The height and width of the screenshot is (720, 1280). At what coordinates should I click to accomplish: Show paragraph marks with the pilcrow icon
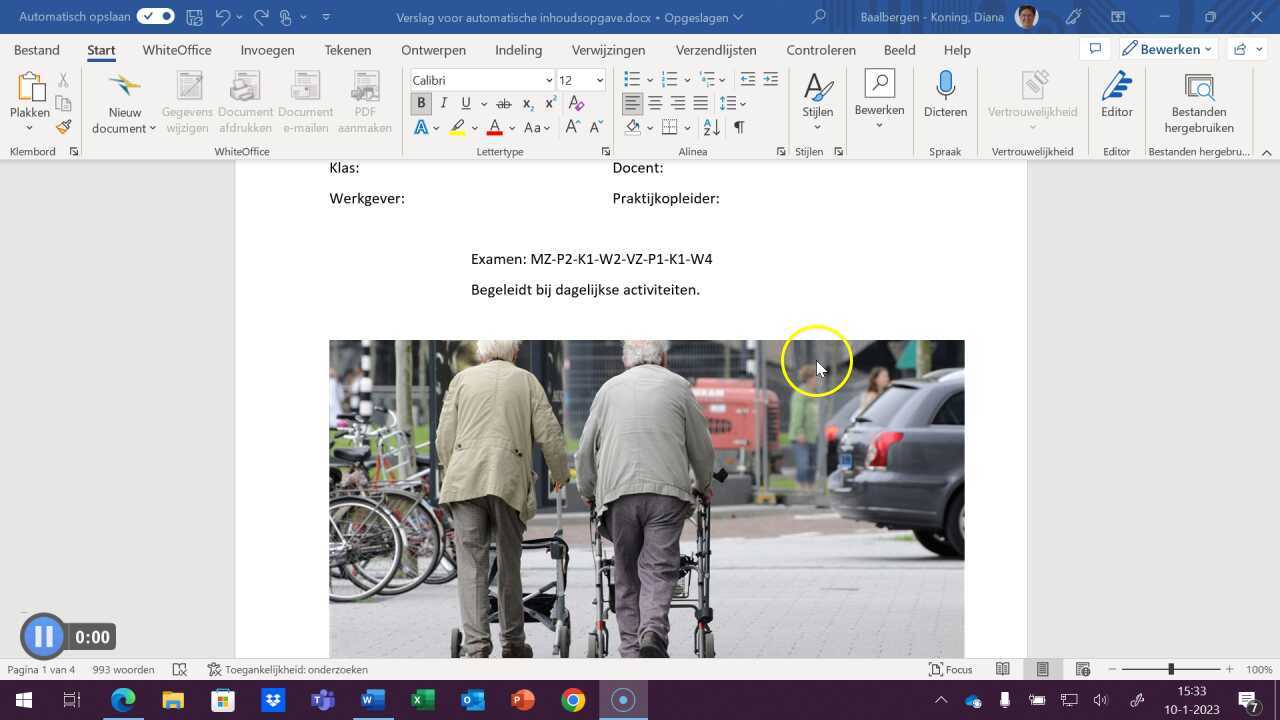(x=739, y=127)
